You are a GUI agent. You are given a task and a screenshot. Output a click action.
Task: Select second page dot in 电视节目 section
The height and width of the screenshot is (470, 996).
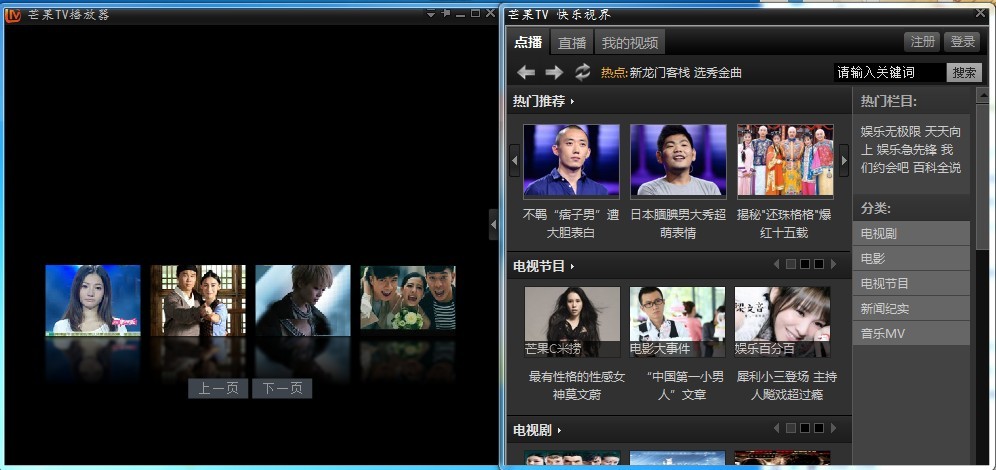click(x=804, y=265)
